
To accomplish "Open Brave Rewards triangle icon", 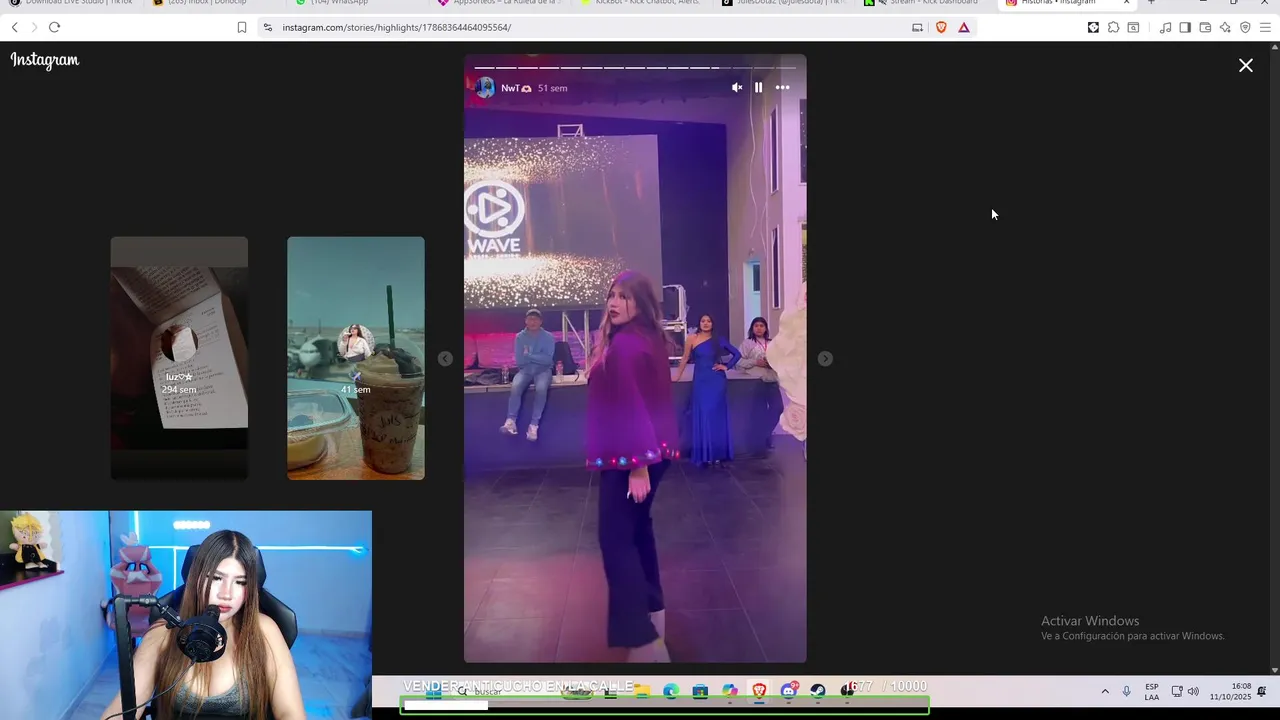I will [x=964, y=27].
